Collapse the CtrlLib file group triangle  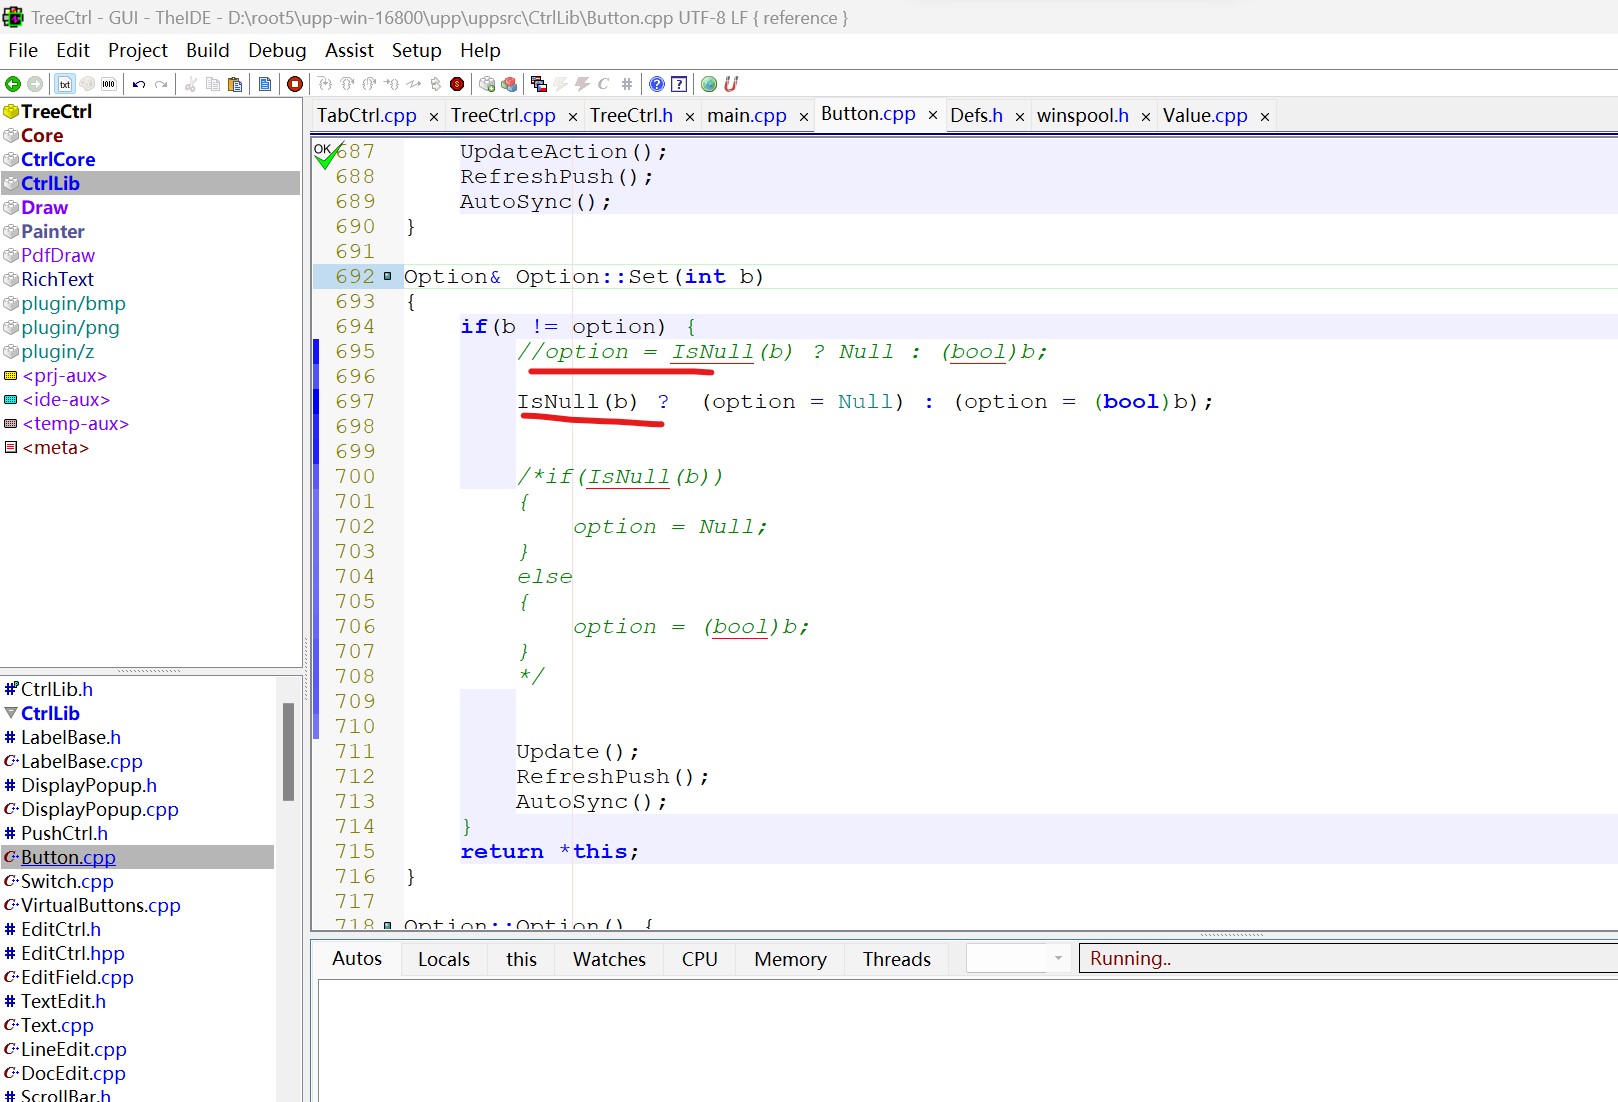11,713
